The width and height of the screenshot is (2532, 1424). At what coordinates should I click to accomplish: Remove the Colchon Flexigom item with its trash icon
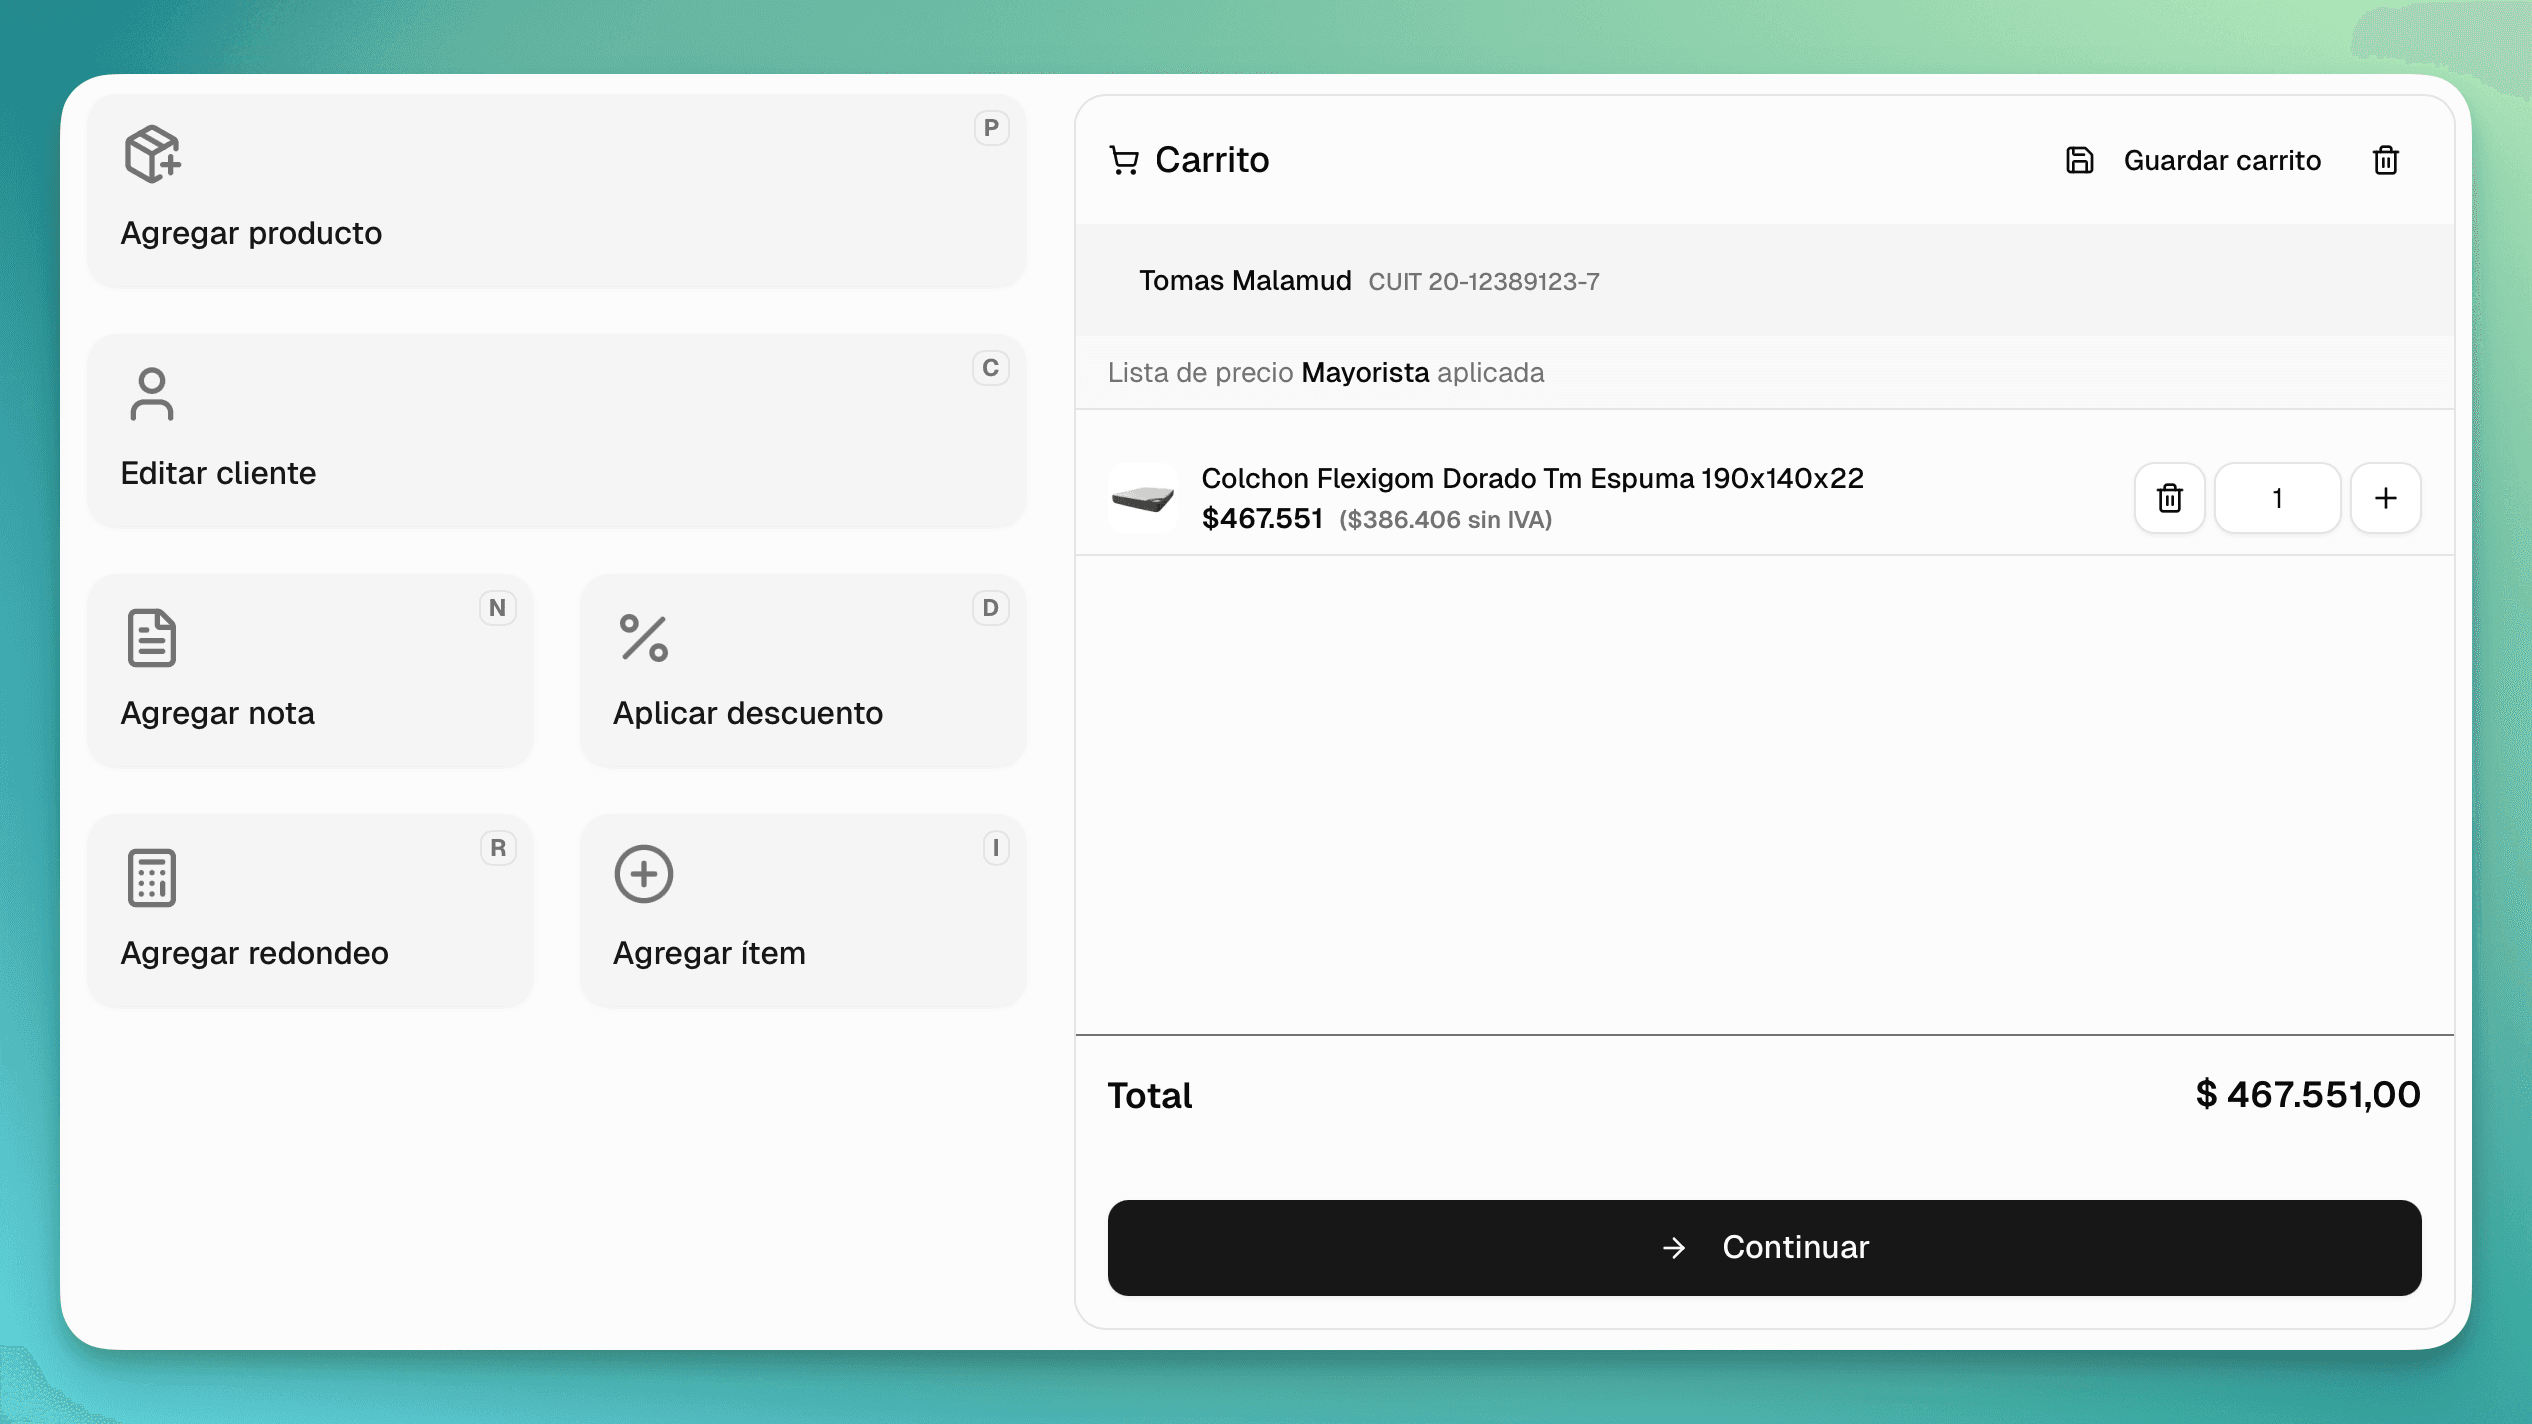coord(2169,498)
